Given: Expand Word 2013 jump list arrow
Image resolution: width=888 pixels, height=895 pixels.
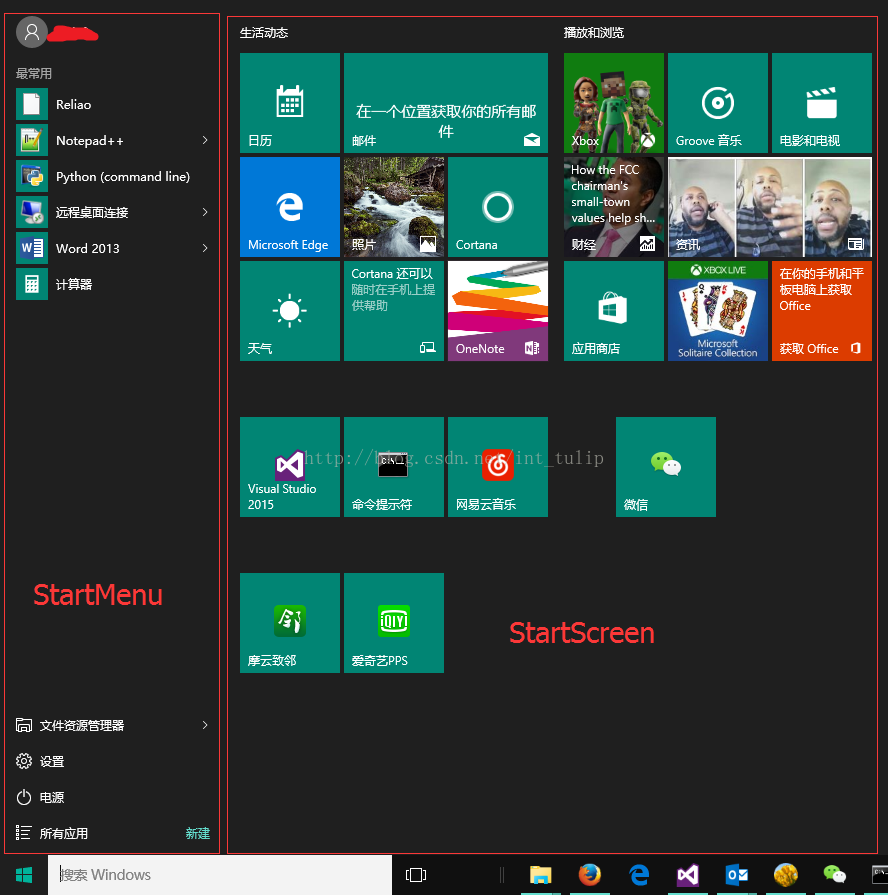Looking at the screenshot, I should [x=205, y=248].
